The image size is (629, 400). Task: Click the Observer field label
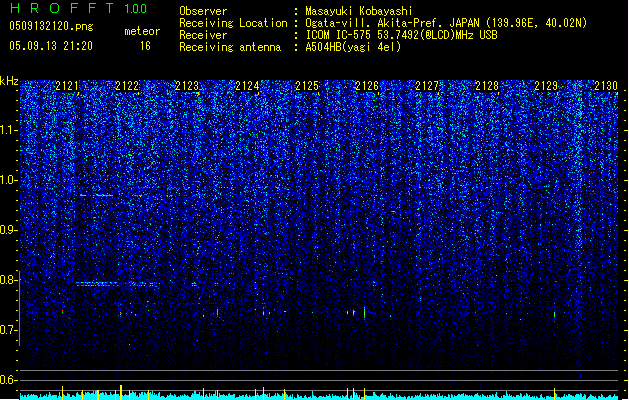click(203, 11)
